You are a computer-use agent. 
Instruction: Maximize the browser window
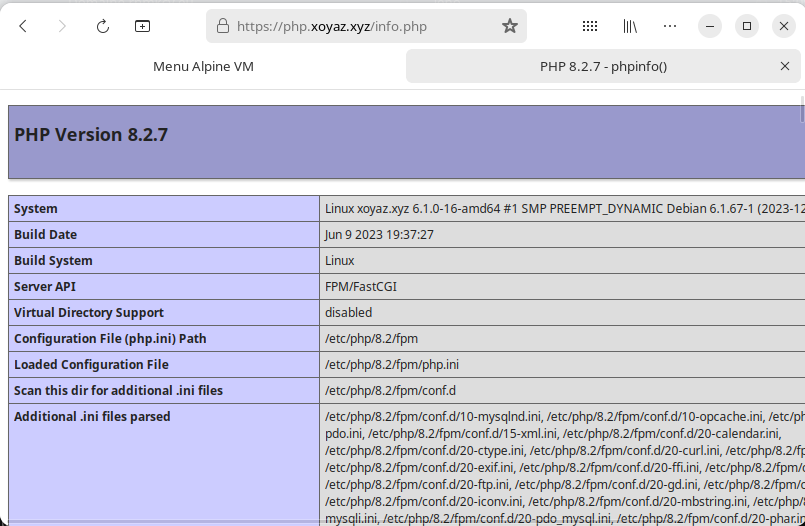(x=747, y=26)
